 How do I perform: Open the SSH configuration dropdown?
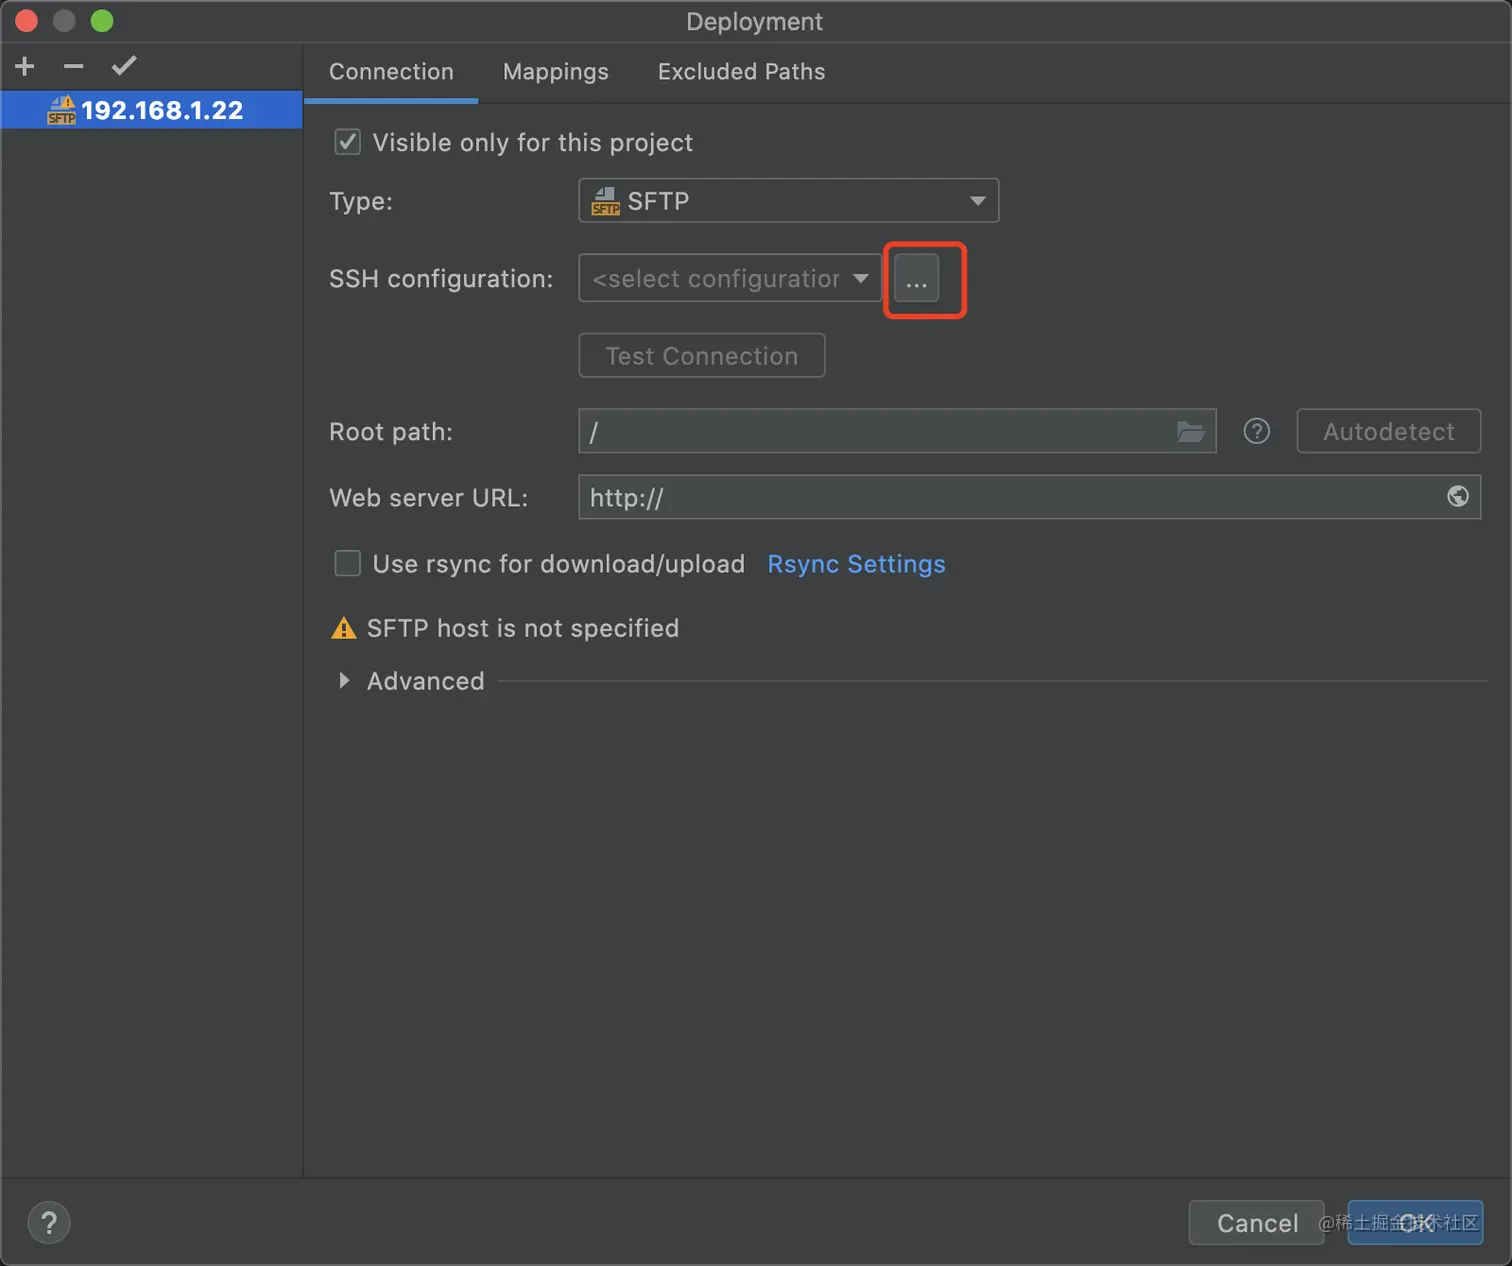(x=730, y=278)
